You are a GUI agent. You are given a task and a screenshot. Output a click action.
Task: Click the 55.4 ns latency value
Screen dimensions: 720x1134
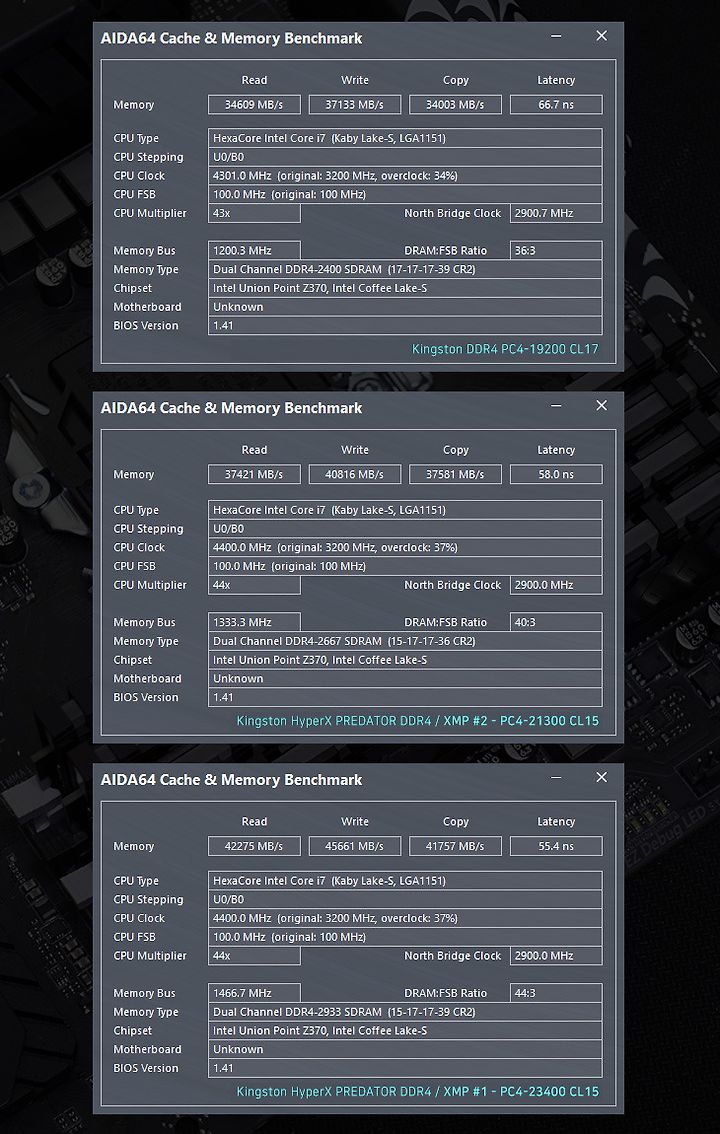[556, 846]
